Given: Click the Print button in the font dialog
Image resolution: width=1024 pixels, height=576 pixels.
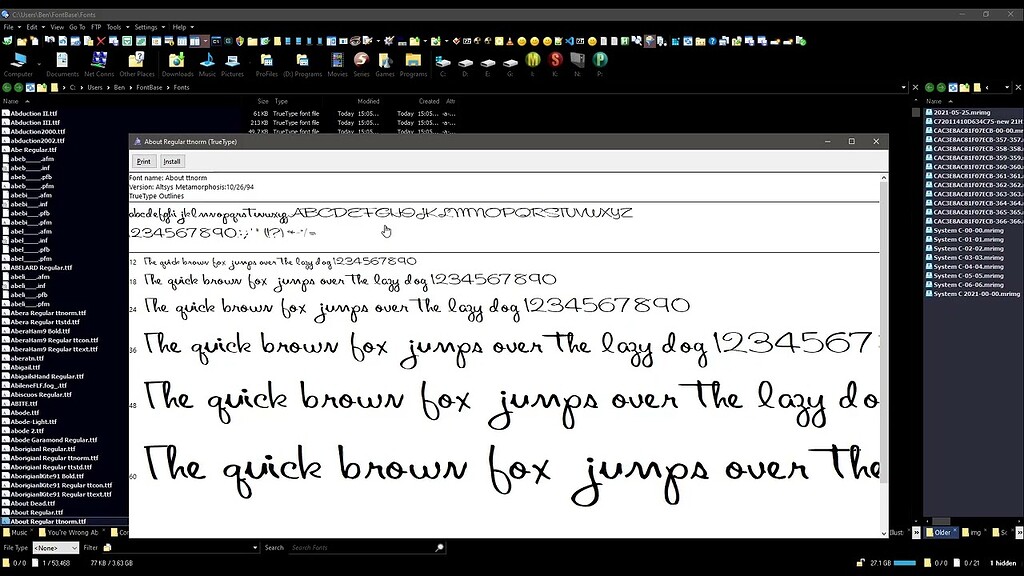Looking at the screenshot, I should (x=143, y=160).
